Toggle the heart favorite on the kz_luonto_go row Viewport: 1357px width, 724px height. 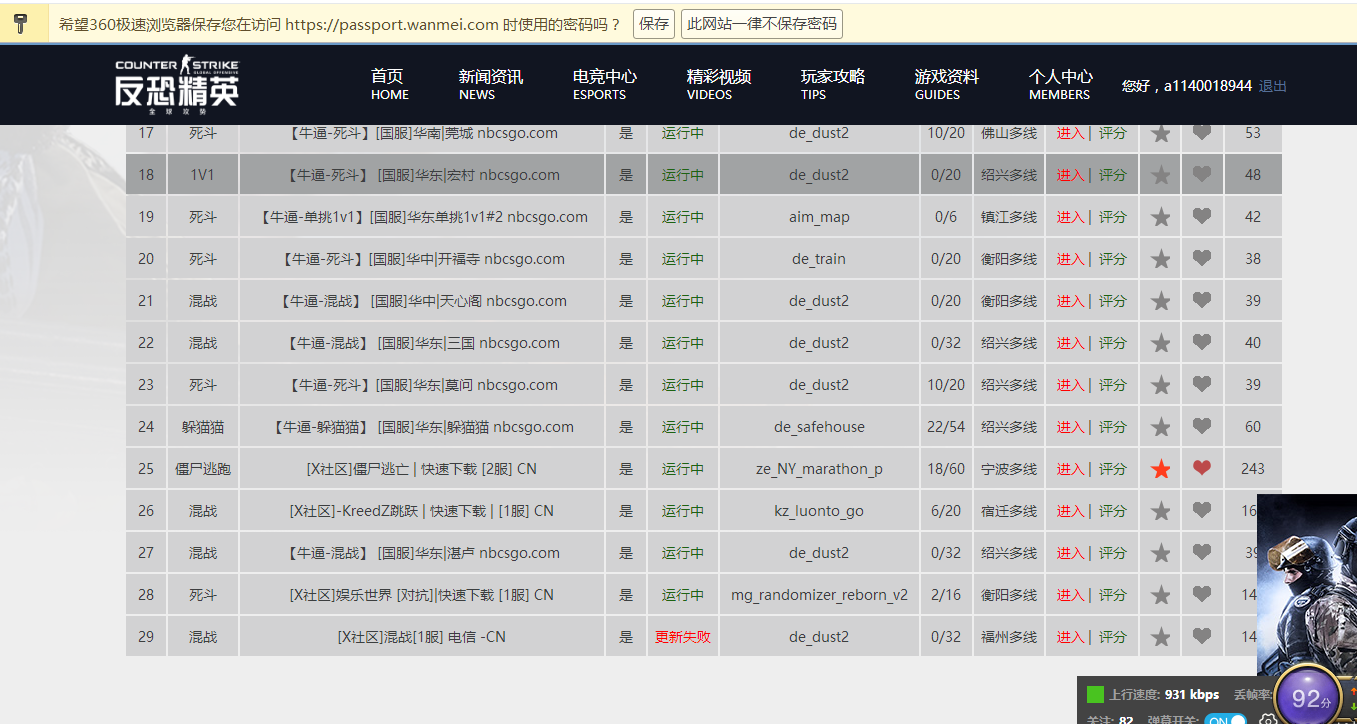[x=1201, y=510]
